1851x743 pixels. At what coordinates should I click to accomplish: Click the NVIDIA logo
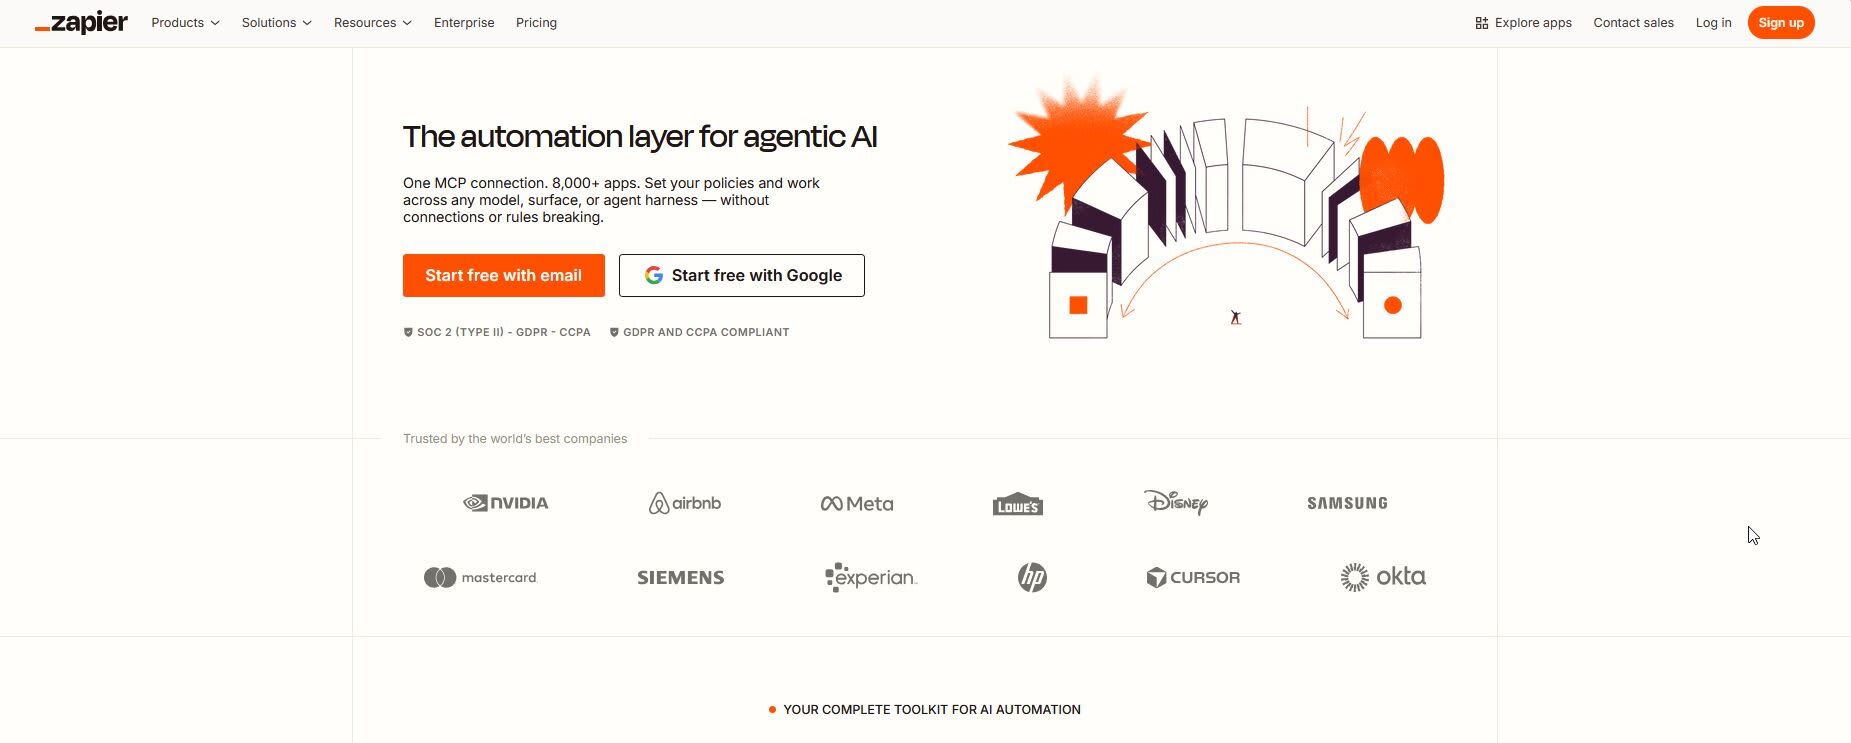(506, 503)
